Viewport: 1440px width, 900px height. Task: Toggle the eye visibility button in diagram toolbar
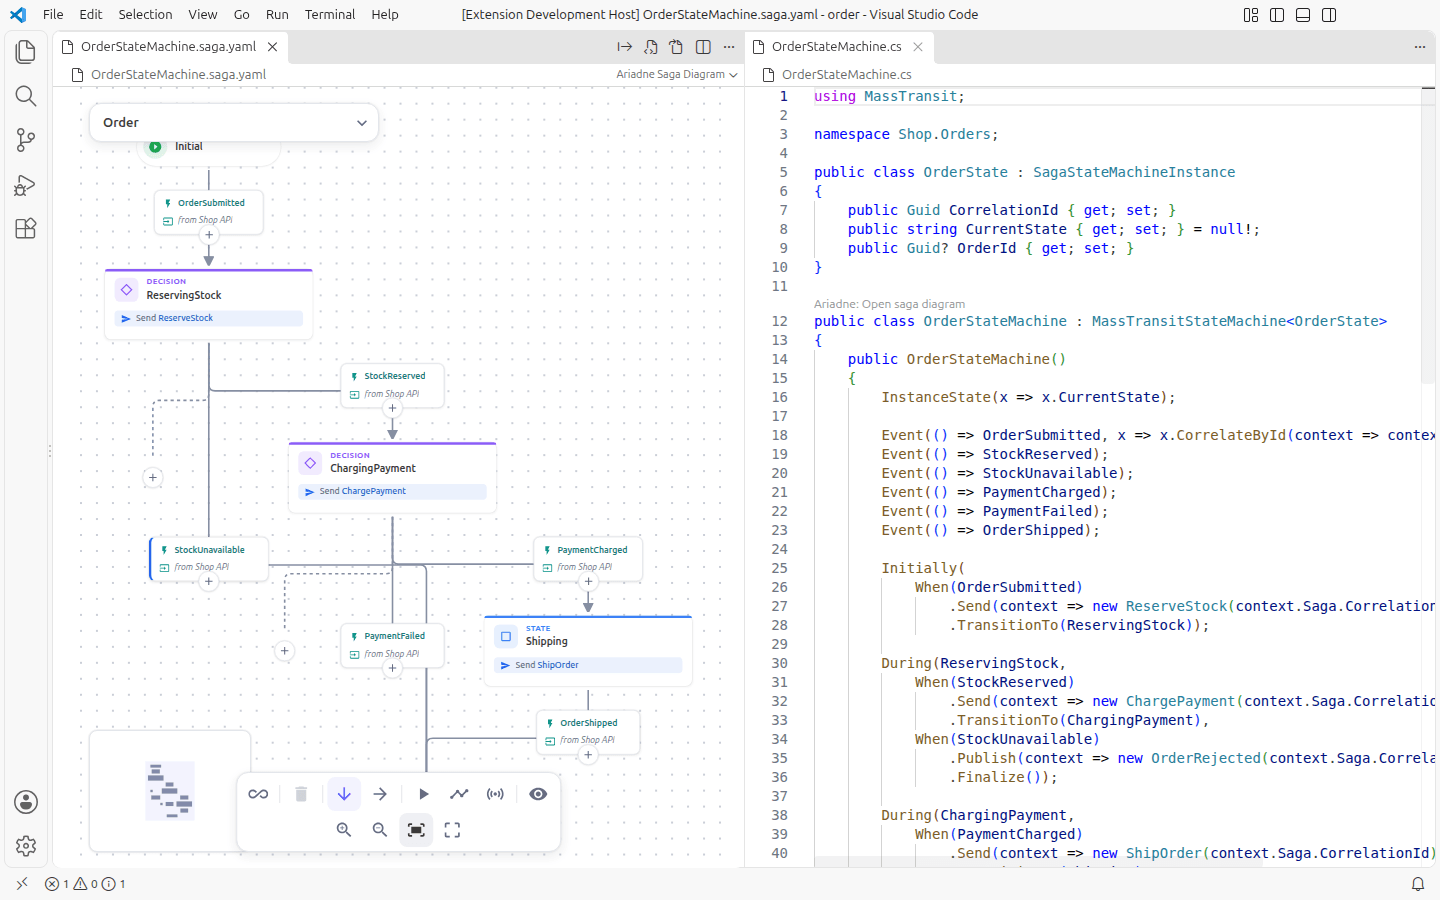tap(538, 794)
